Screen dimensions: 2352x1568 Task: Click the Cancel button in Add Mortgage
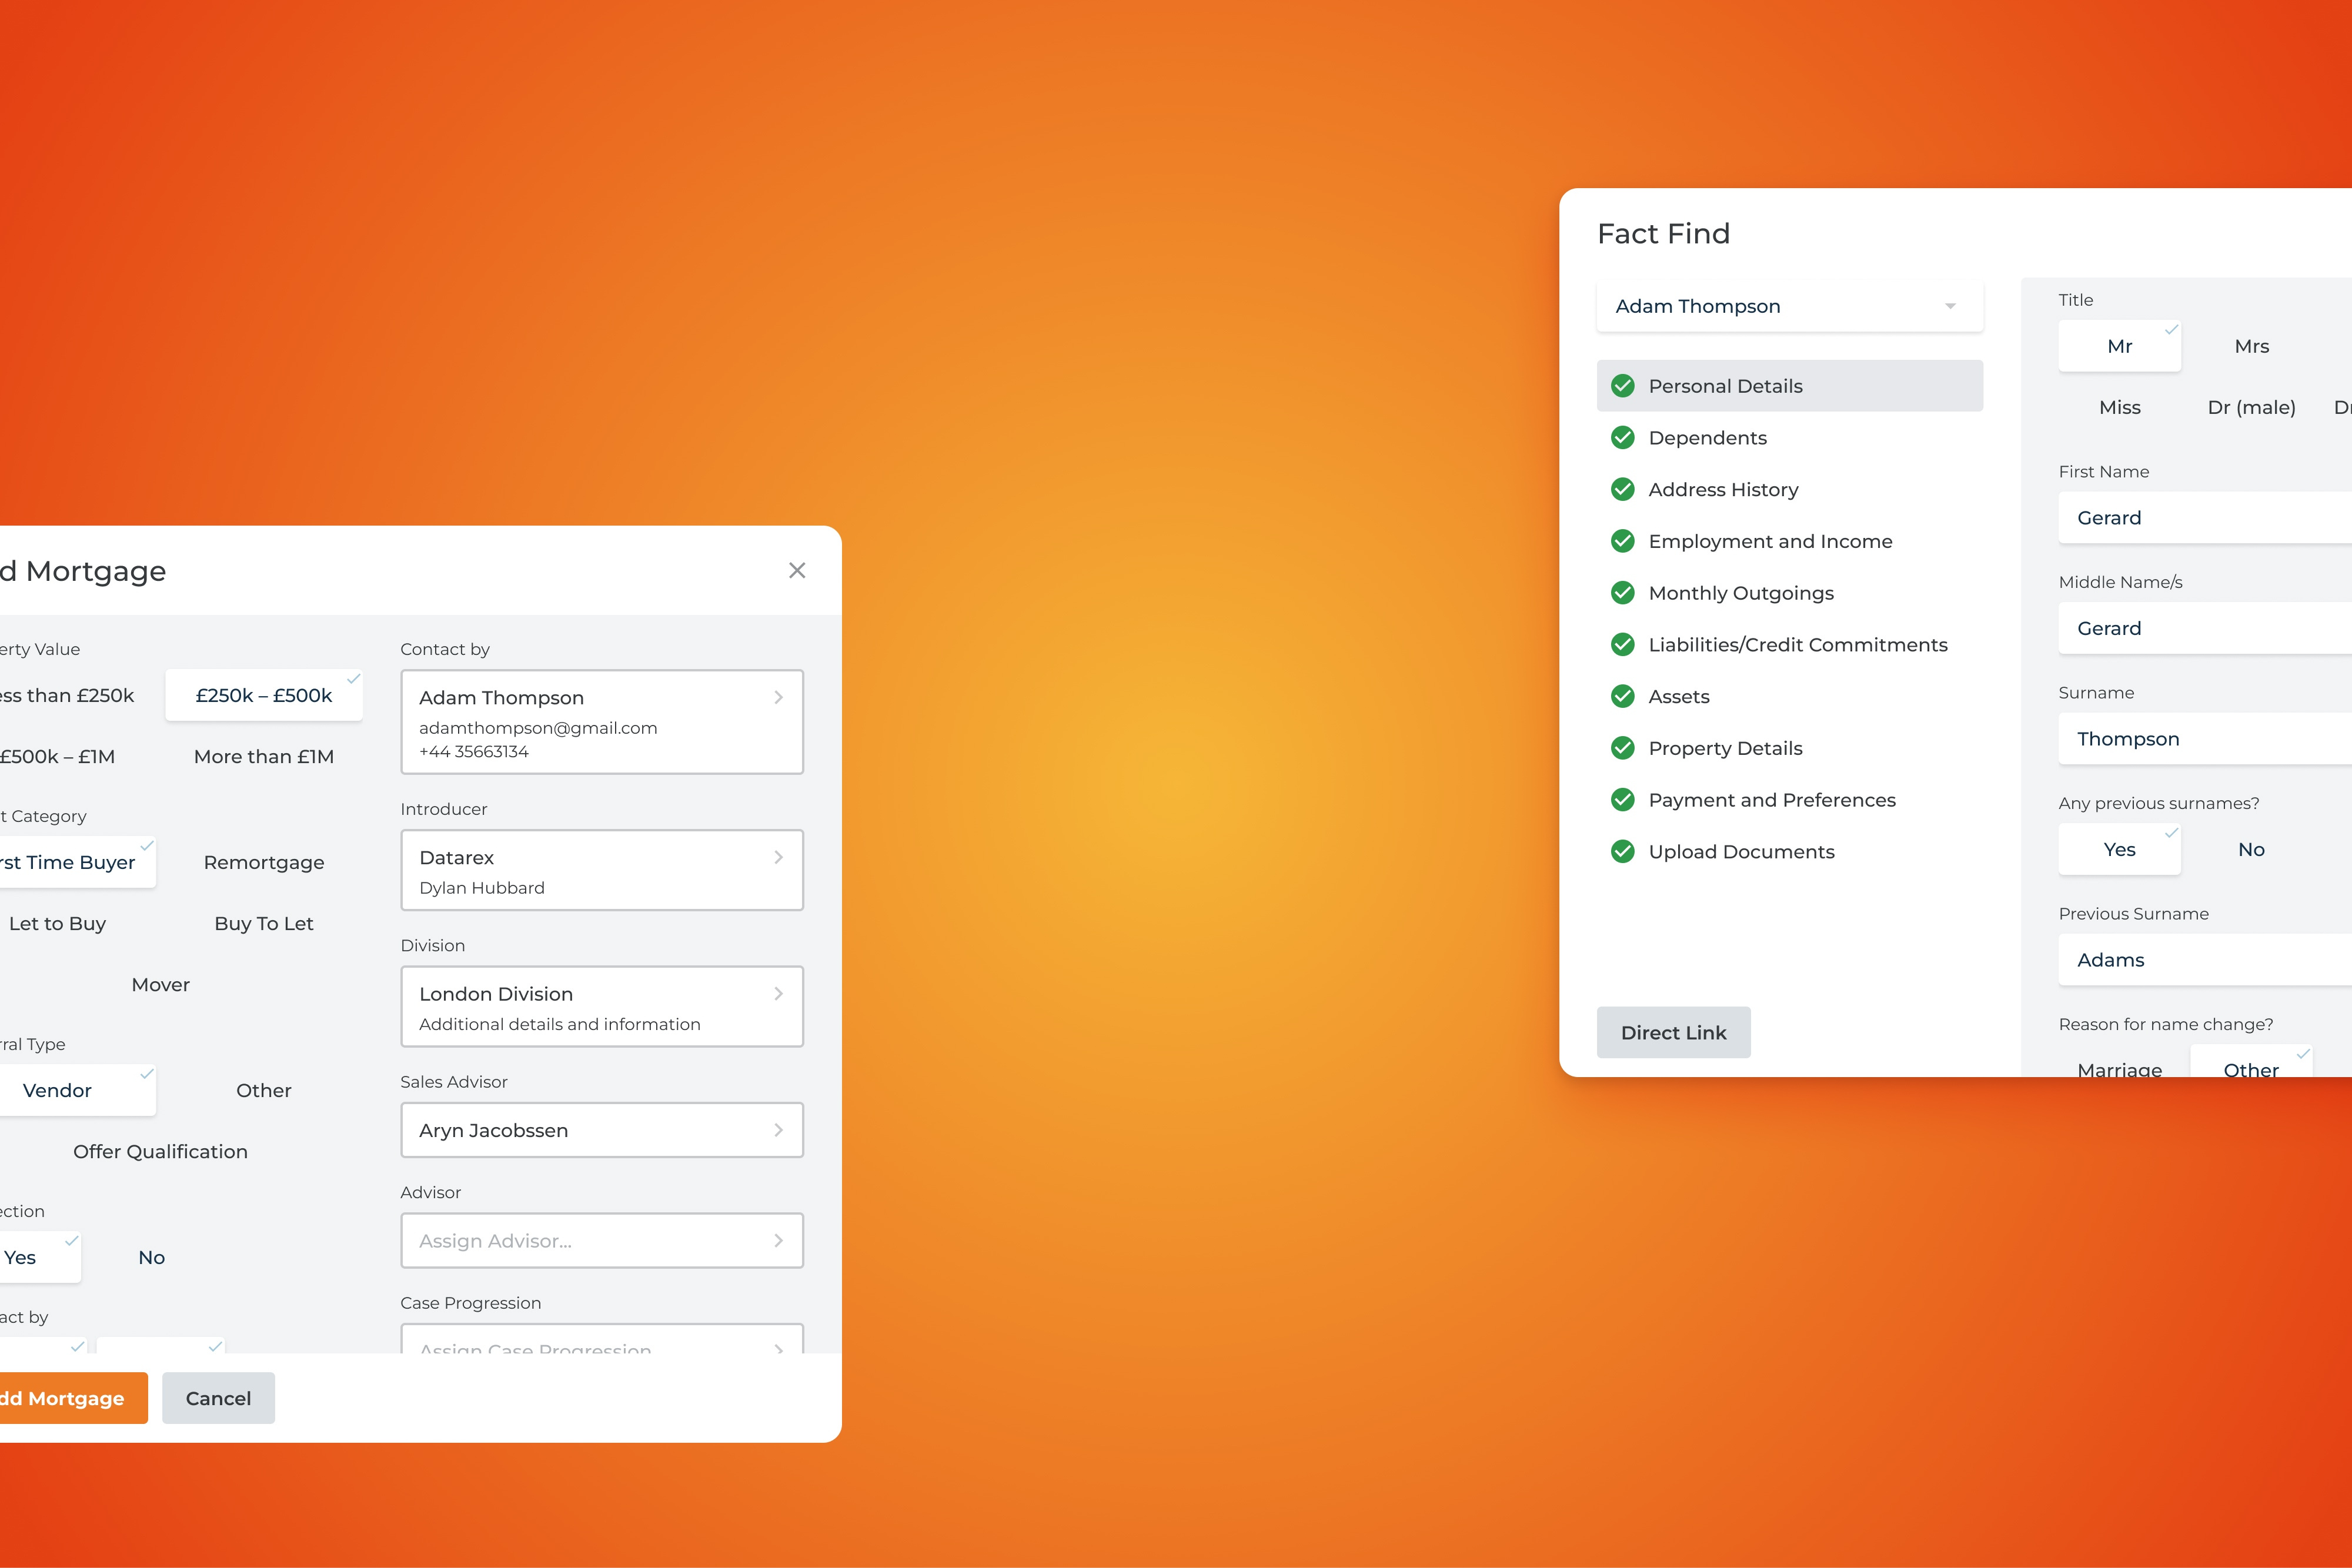[218, 1398]
